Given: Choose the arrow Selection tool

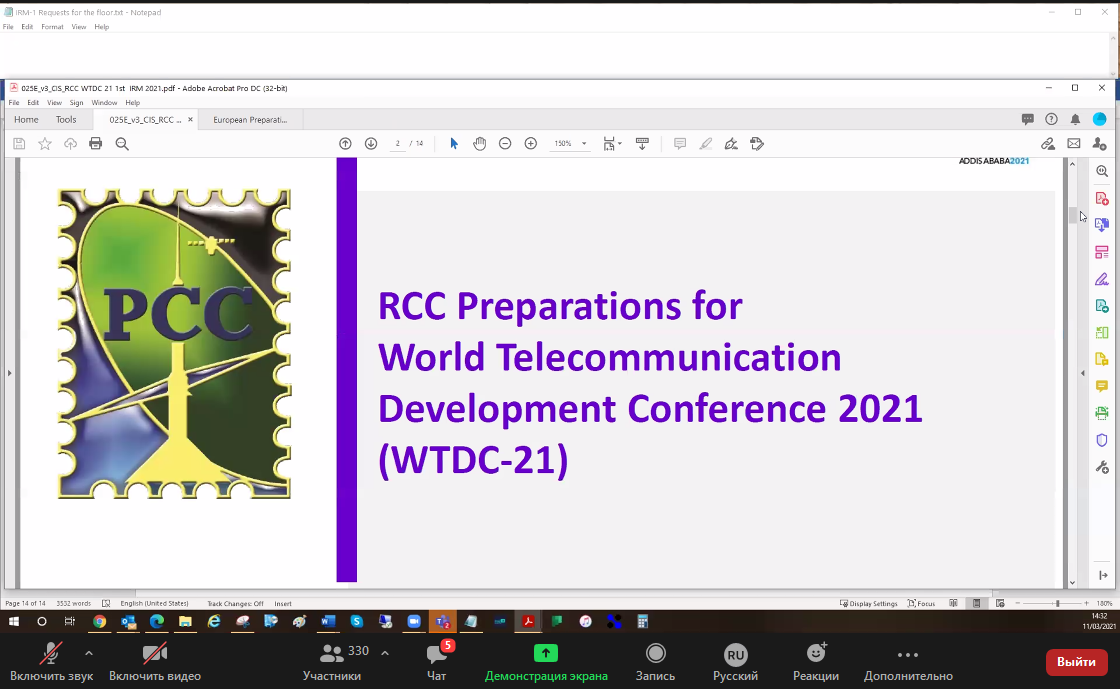Looking at the screenshot, I should tap(454, 144).
